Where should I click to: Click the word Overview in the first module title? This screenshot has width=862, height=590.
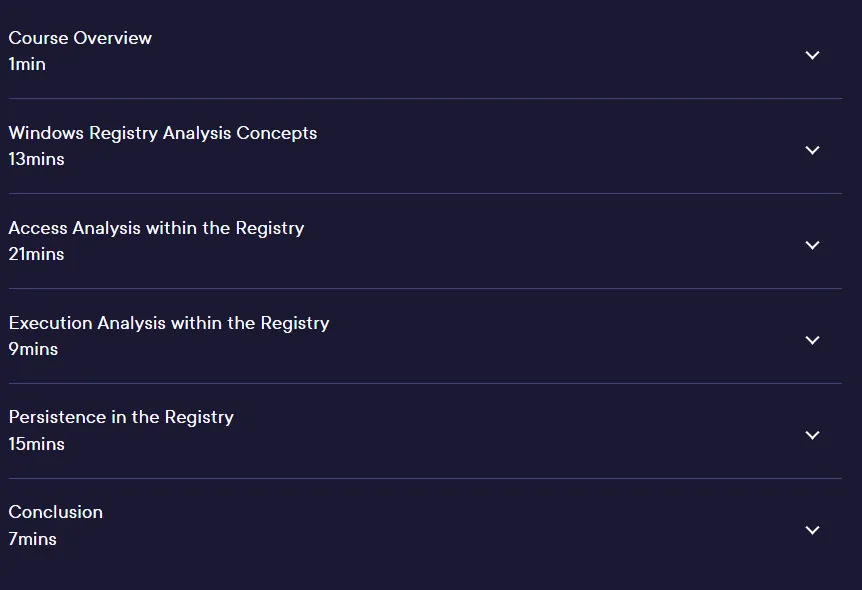(x=113, y=38)
